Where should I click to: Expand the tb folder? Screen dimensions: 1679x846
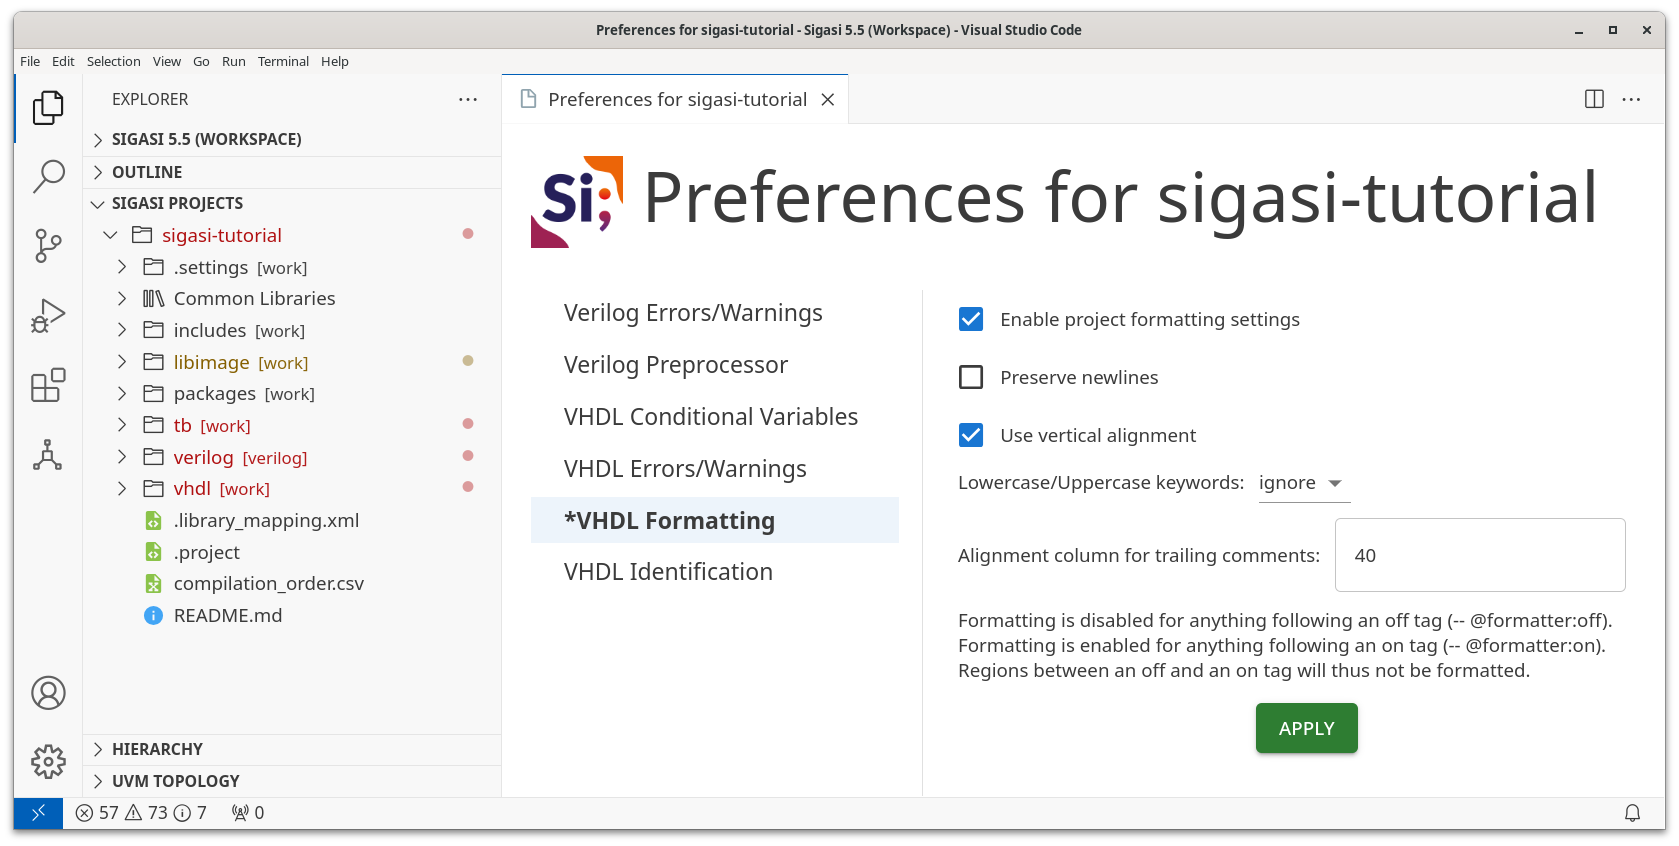[122, 425]
